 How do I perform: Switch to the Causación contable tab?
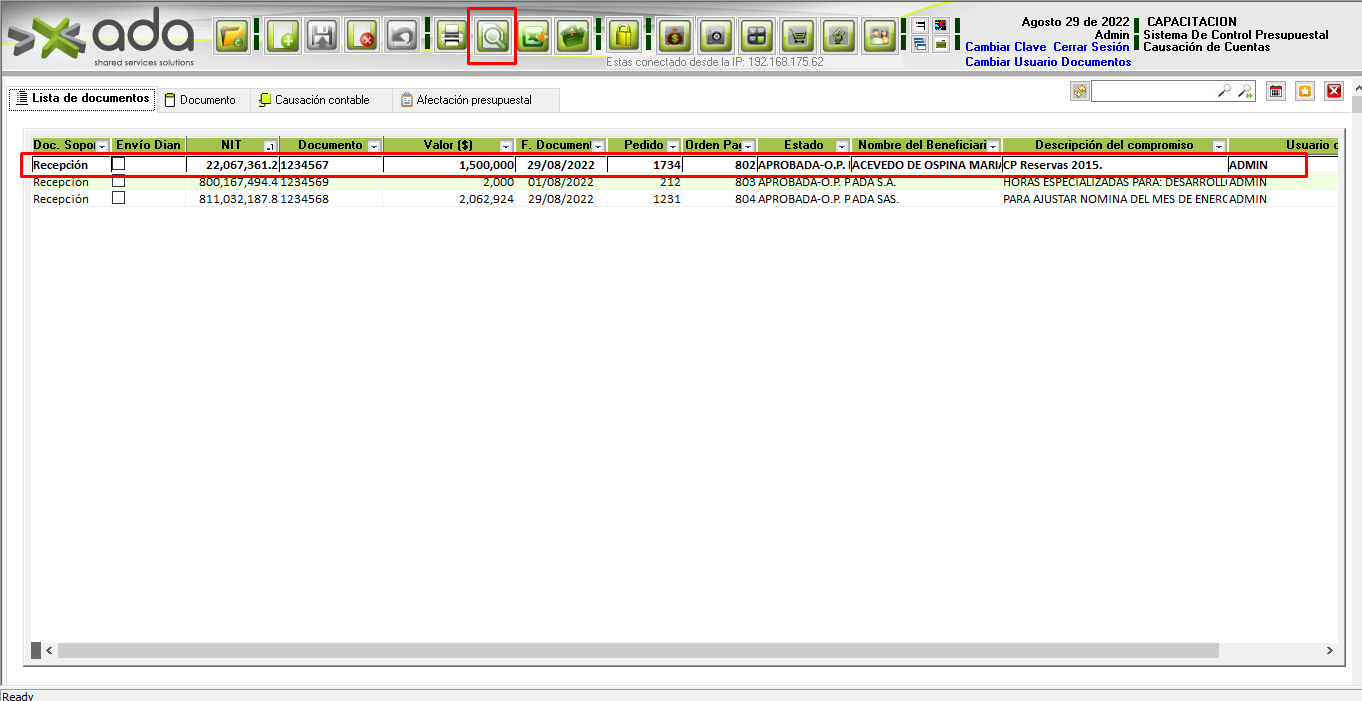point(313,100)
